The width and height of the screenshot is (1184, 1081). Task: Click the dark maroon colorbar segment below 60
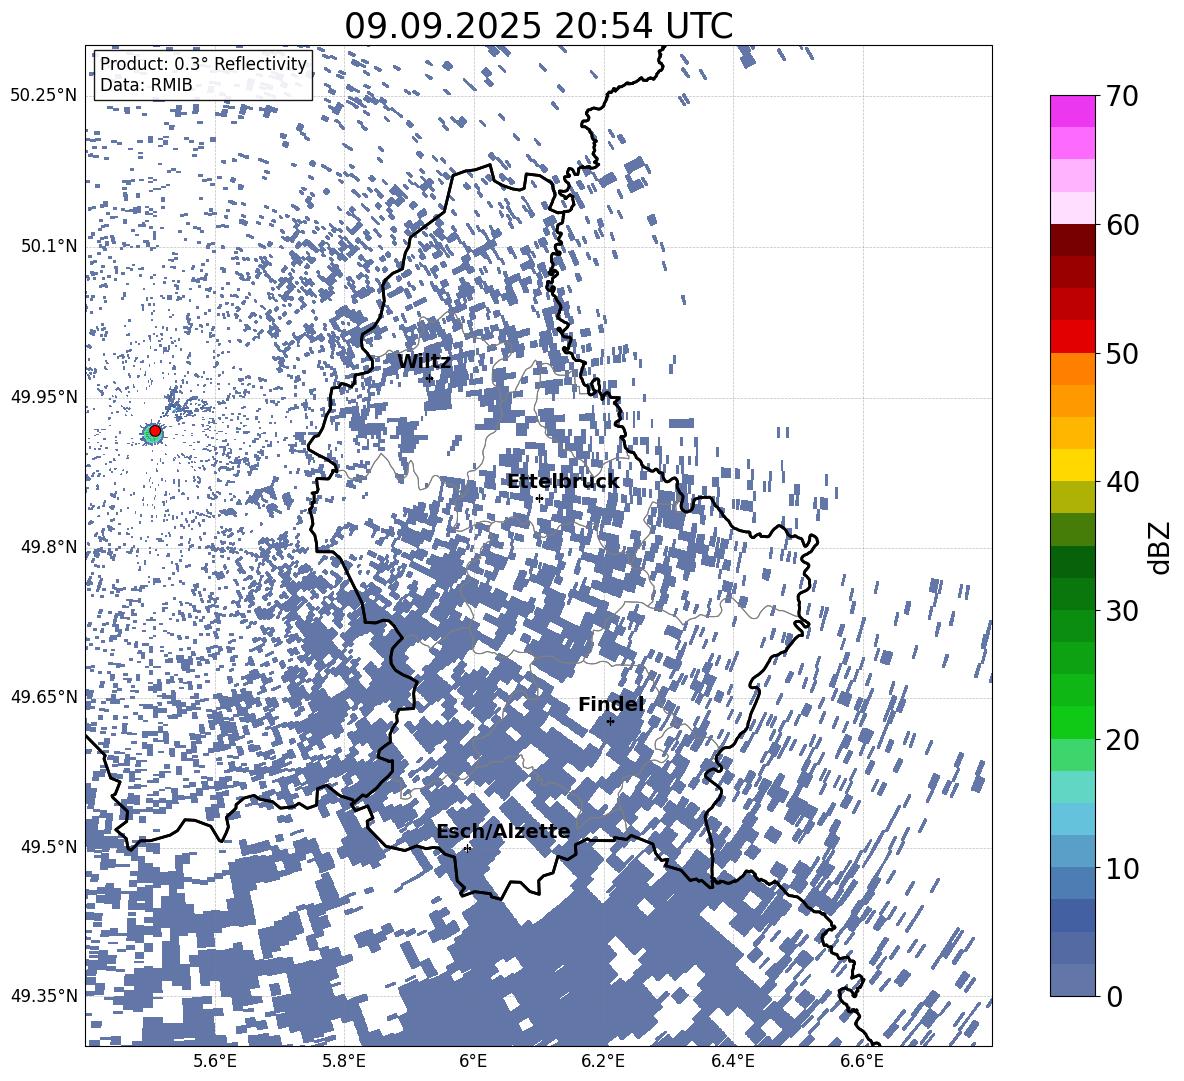(1072, 240)
